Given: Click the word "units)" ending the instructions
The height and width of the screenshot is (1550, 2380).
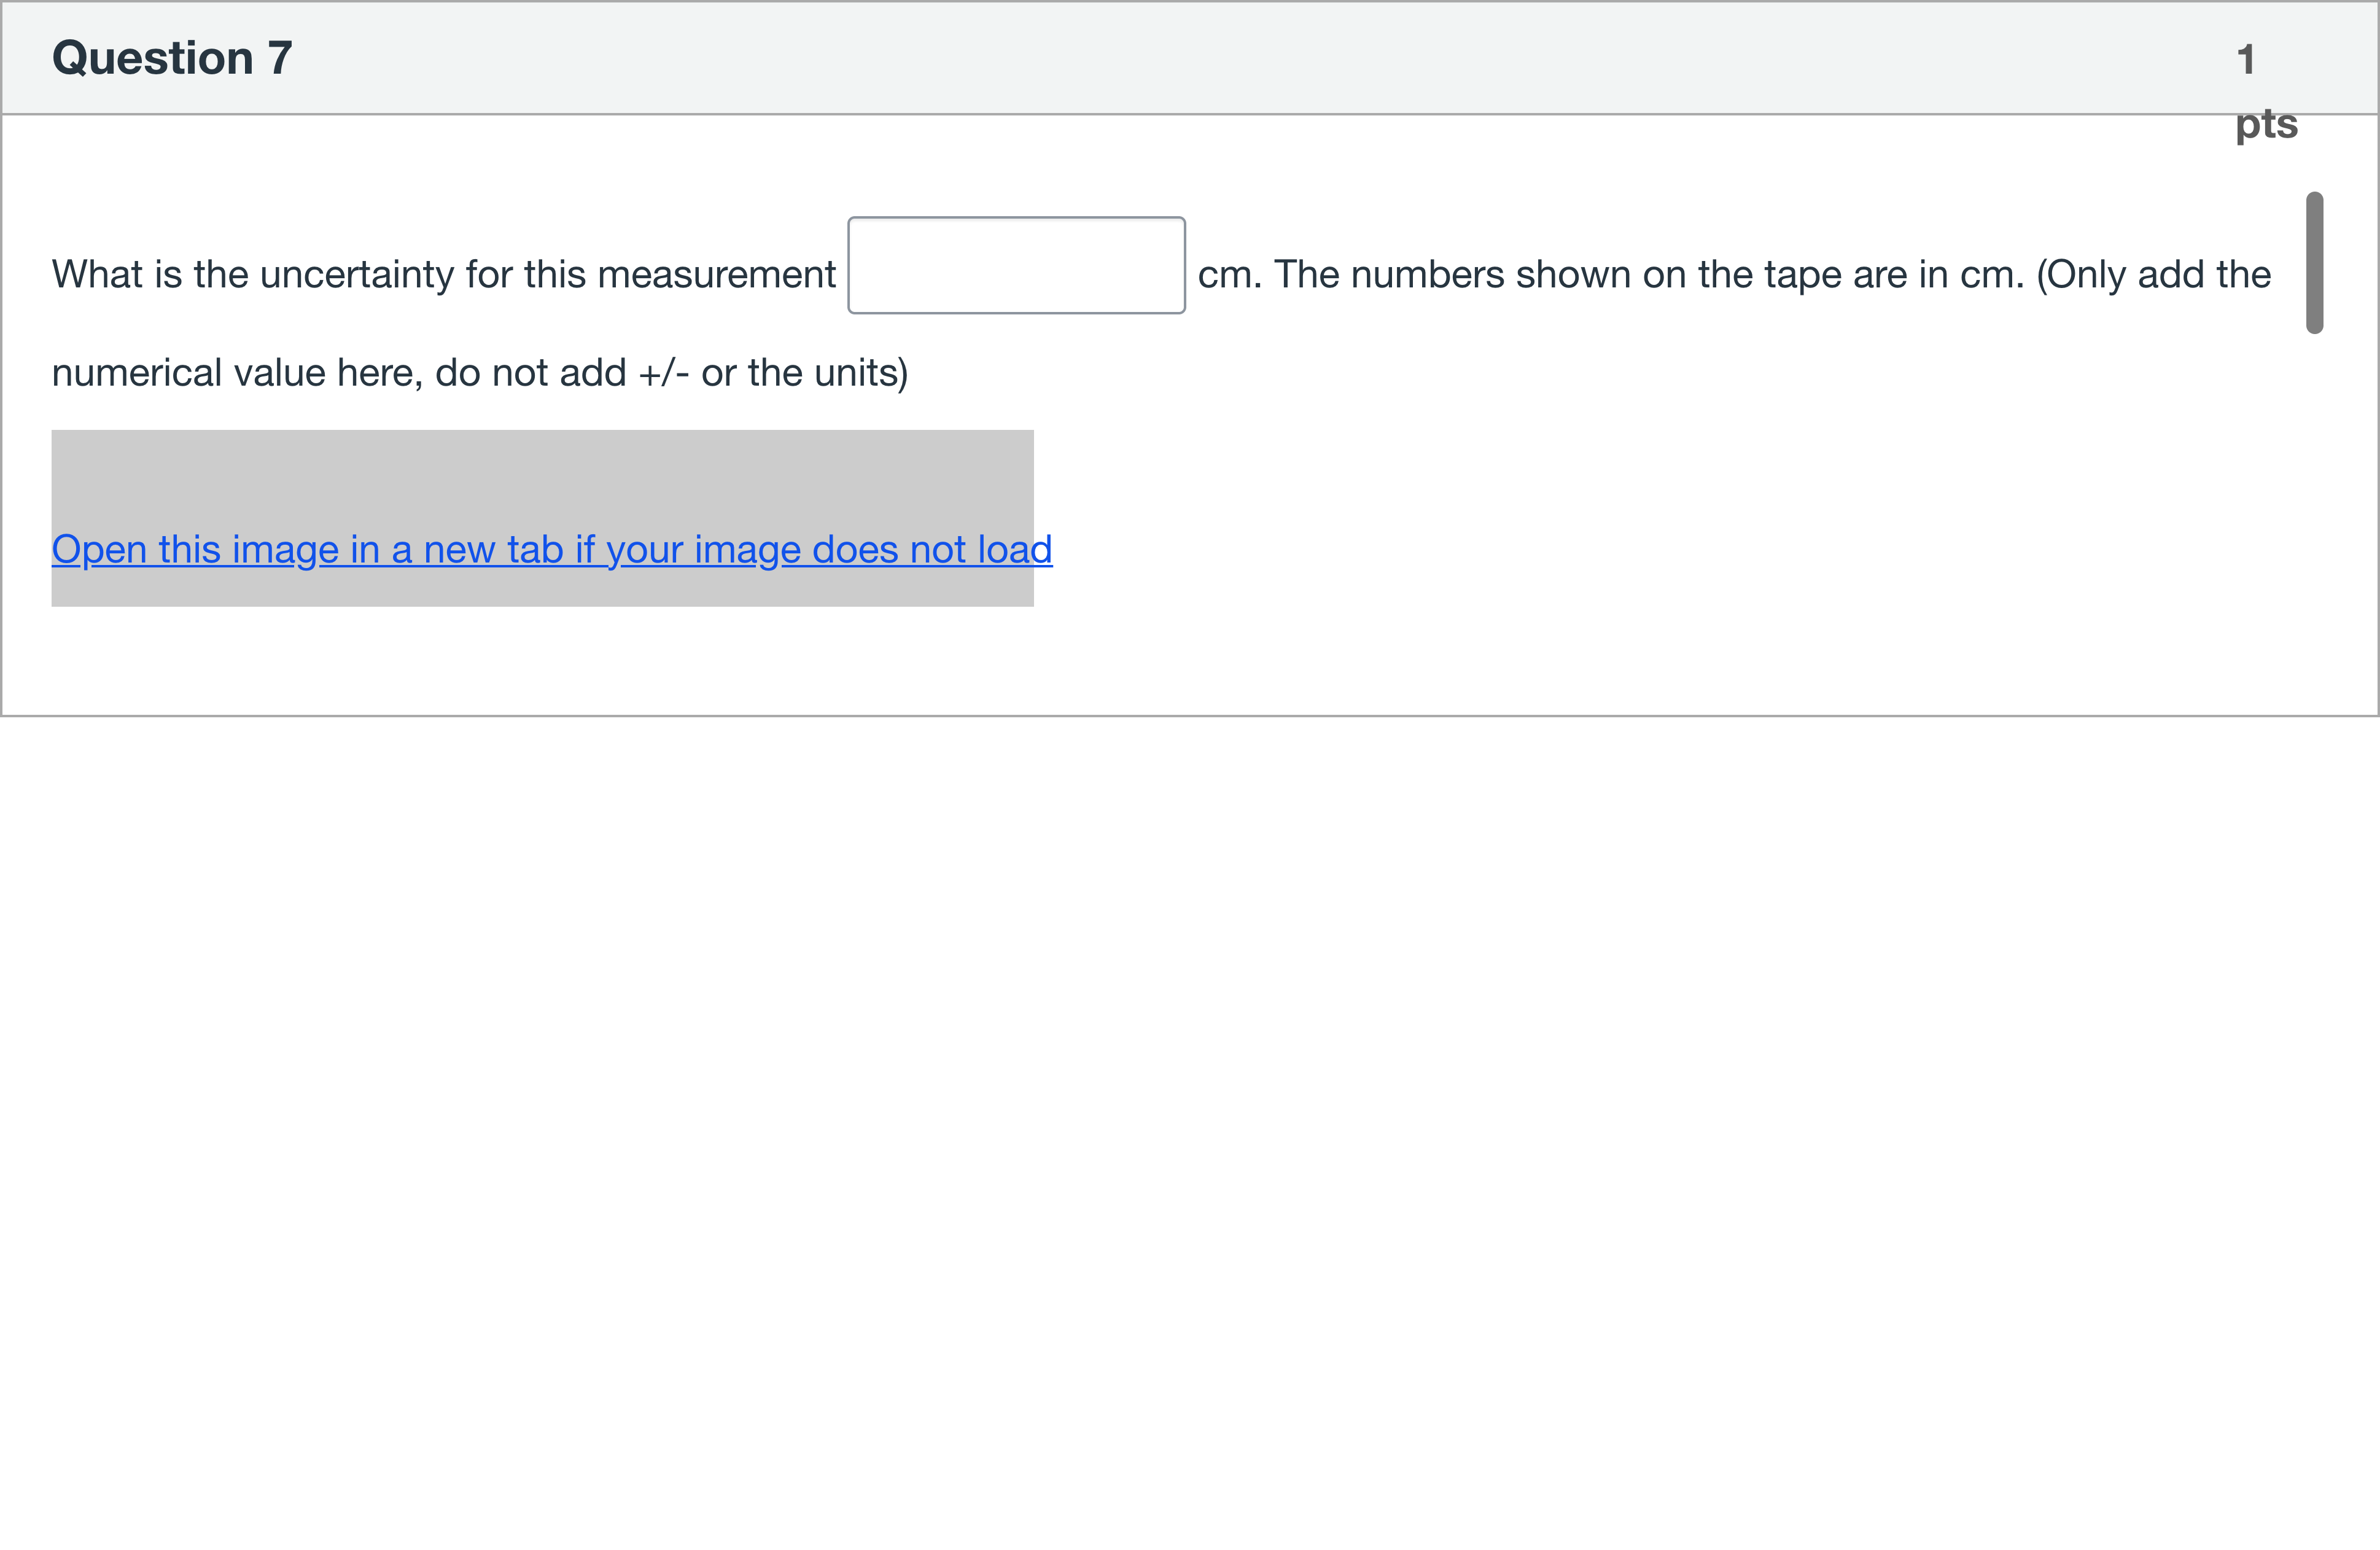Looking at the screenshot, I should pos(861,373).
